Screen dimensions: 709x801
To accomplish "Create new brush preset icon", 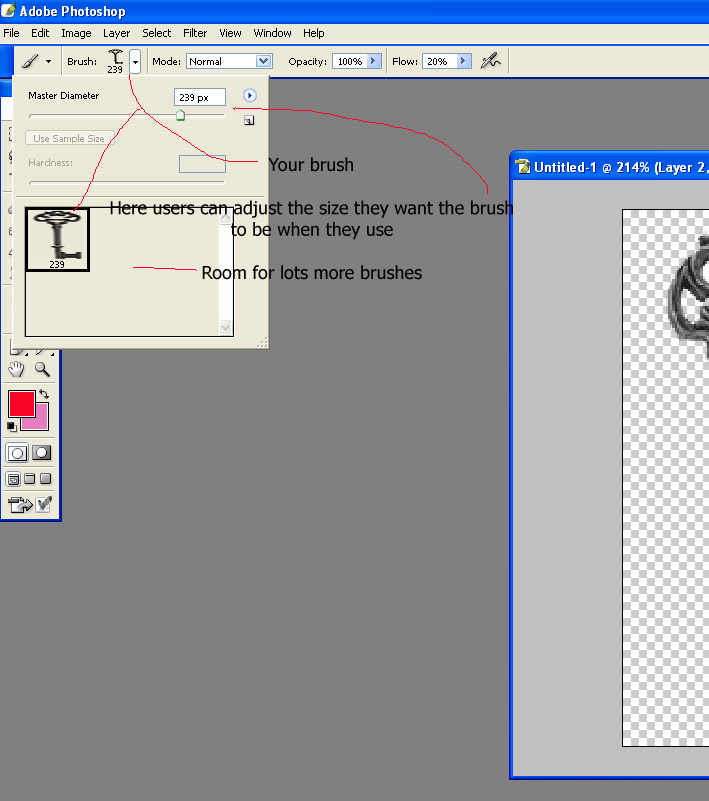I will [x=249, y=121].
